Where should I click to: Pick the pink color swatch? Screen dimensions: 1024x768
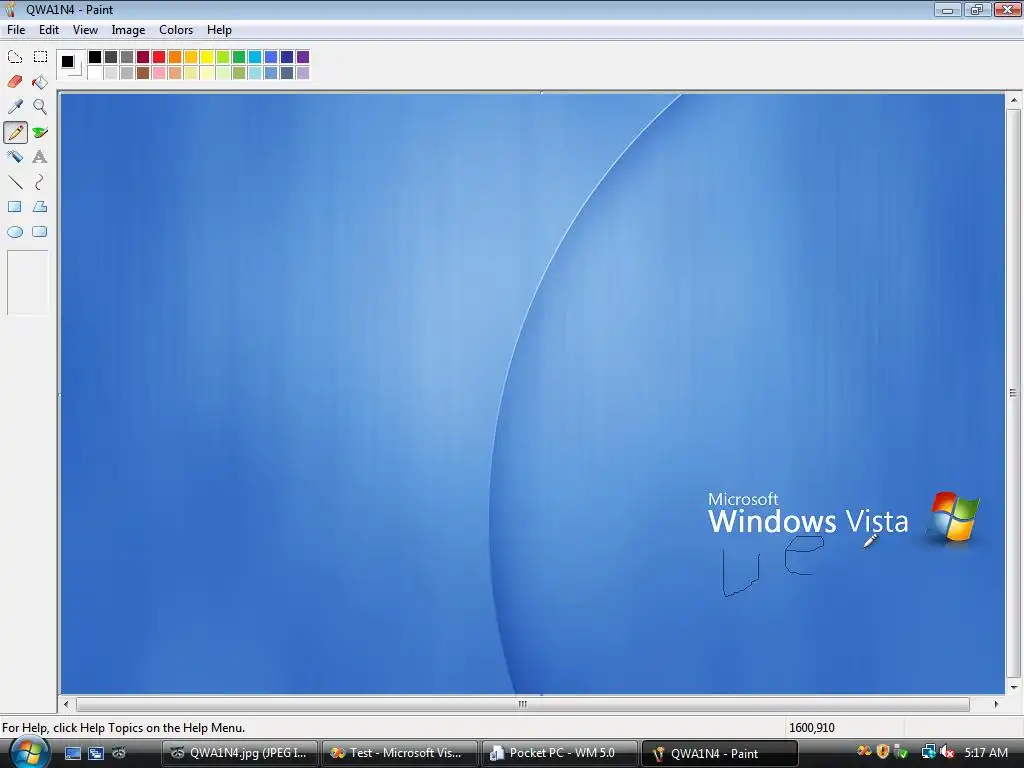159,72
